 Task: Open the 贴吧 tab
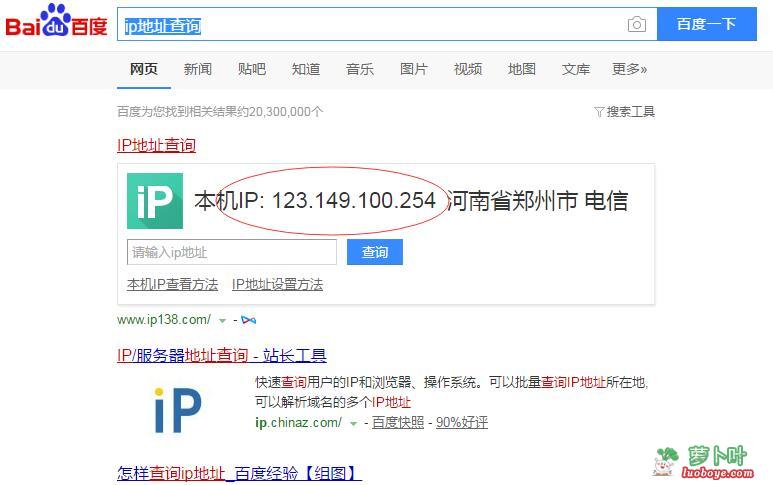251,69
